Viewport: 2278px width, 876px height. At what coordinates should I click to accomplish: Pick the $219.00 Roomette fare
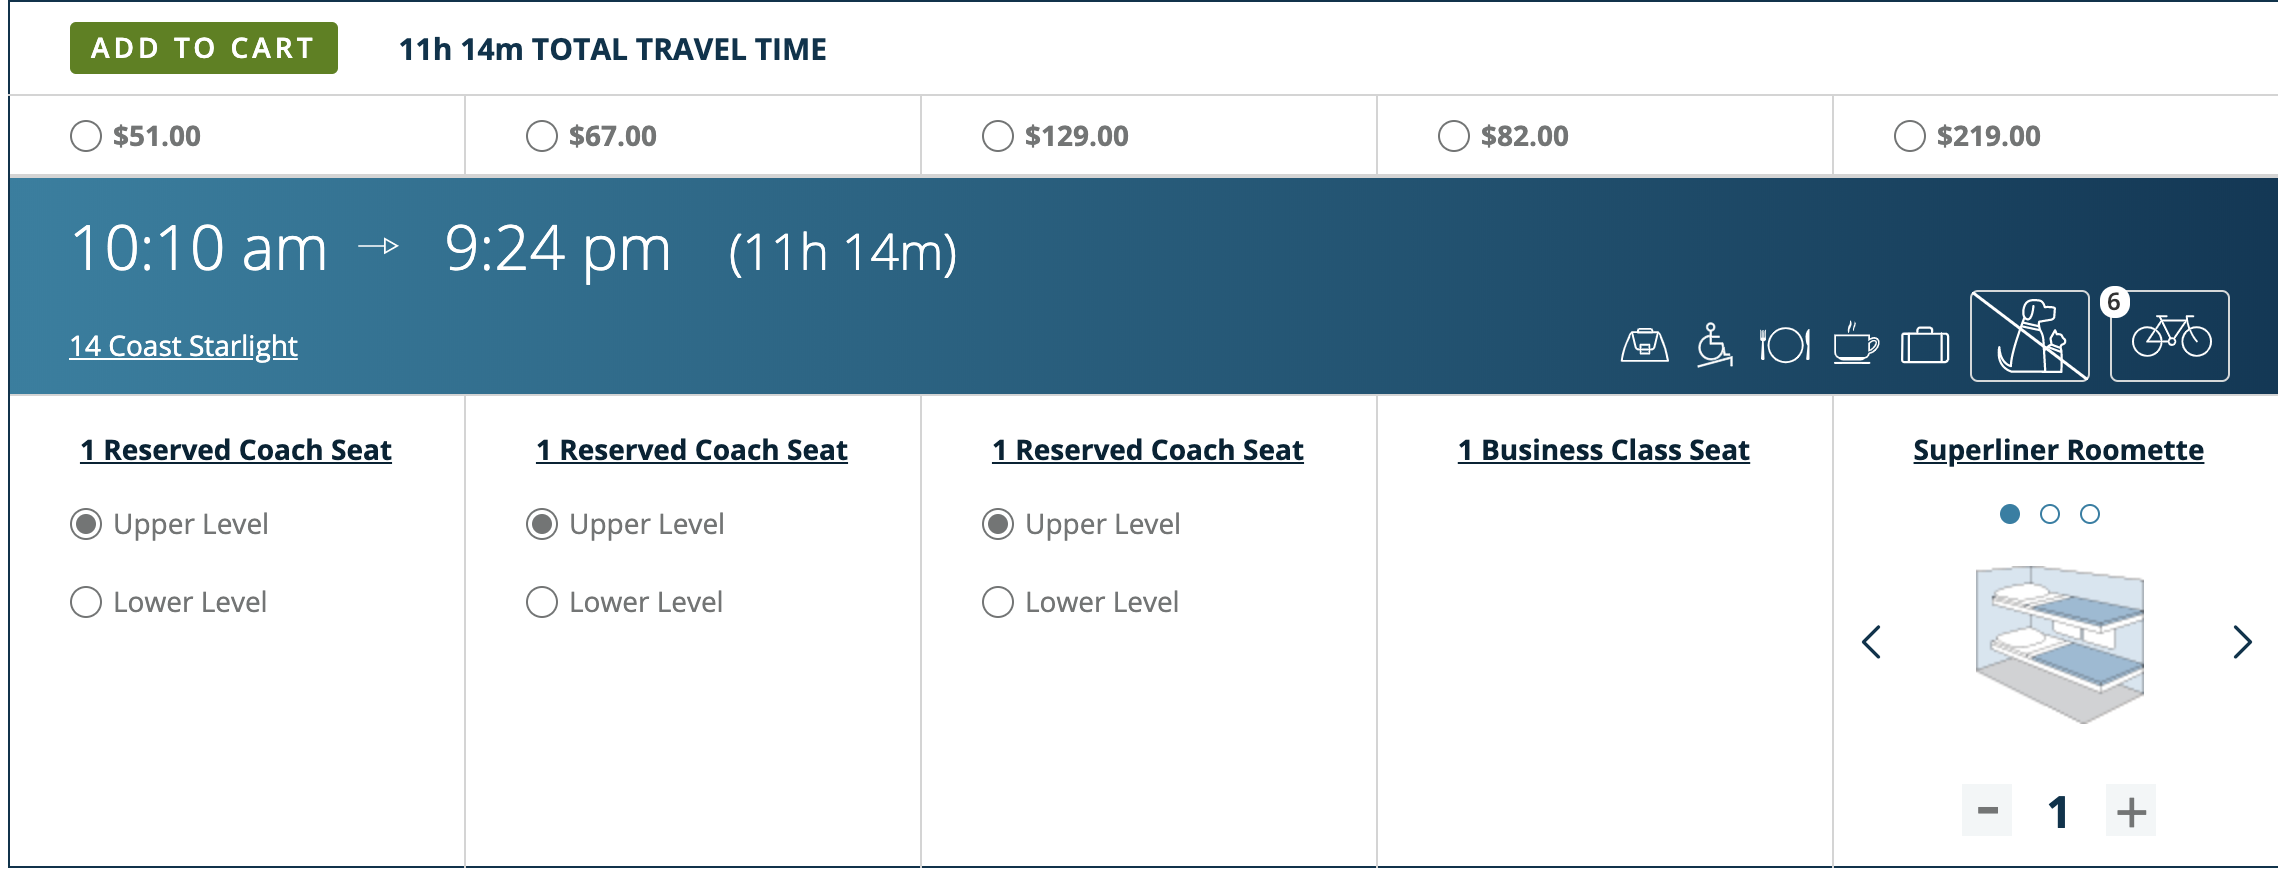[1910, 136]
